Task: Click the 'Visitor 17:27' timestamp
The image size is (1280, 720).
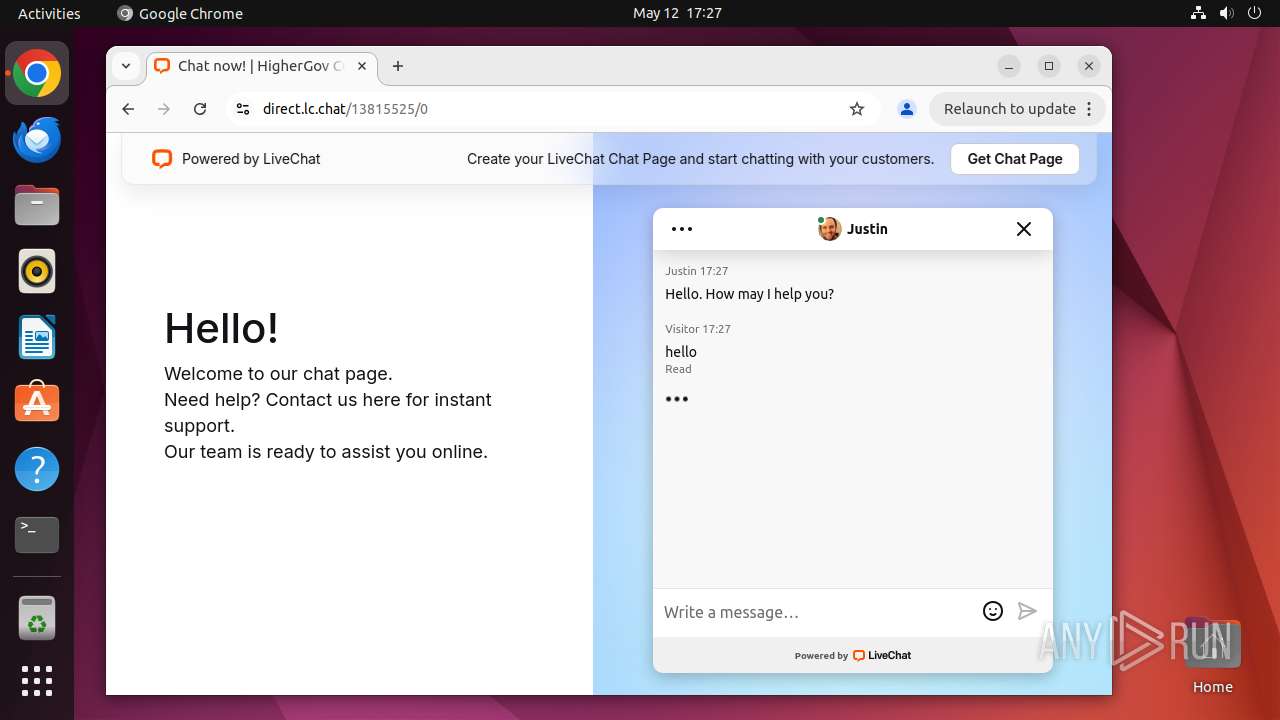Action: point(698,329)
